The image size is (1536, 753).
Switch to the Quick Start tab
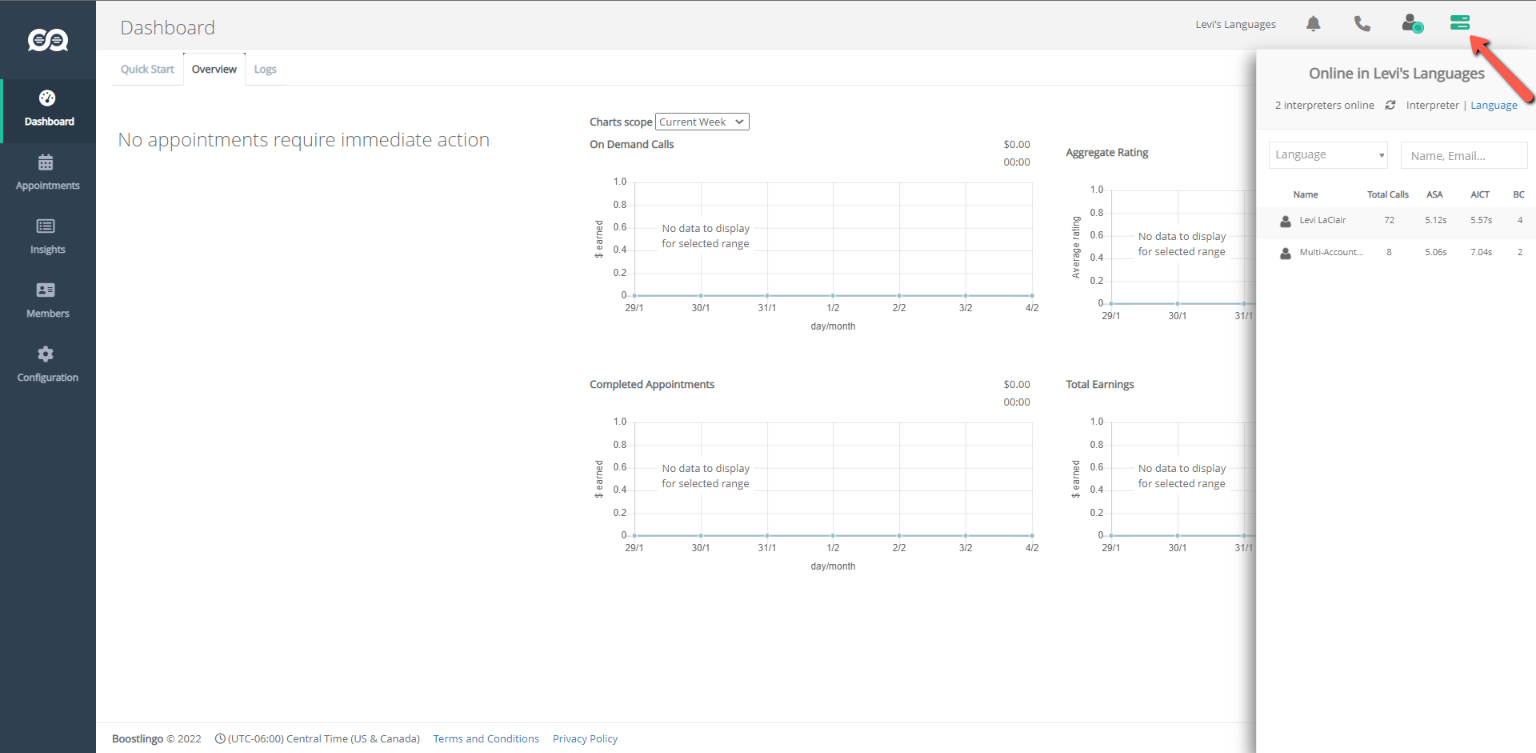[x=147, y=69]
